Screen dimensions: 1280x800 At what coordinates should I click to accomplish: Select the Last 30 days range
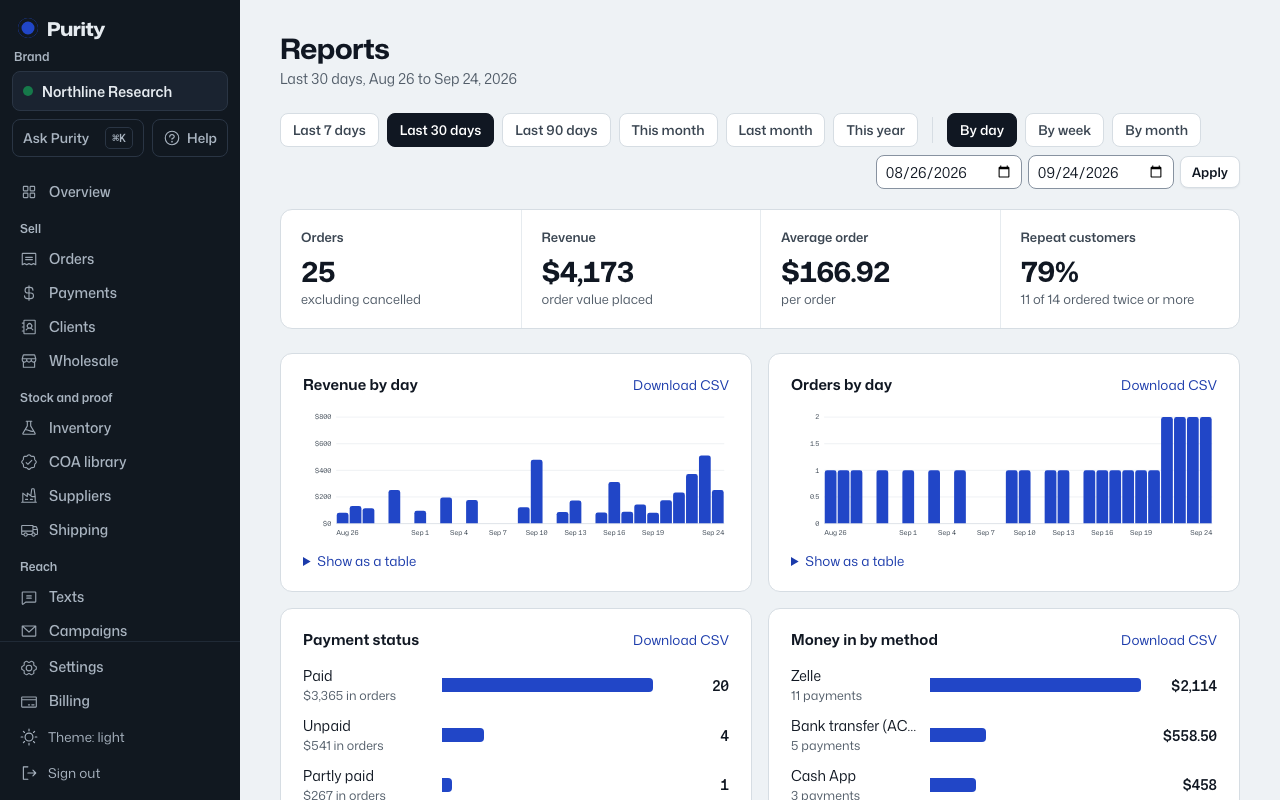pyautogui.click(x=440, y=130)
